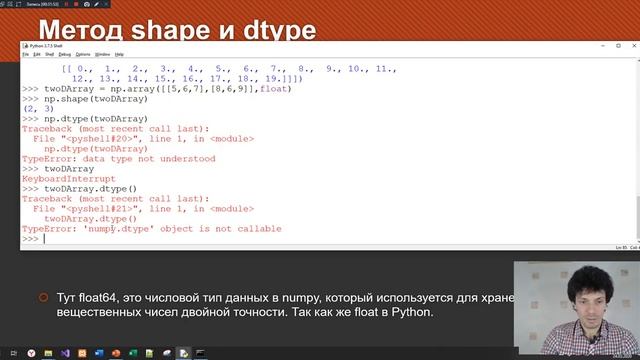Stop the screen recording with red square
The height and width of the screenshot is (360, 640).
[76, 4]
